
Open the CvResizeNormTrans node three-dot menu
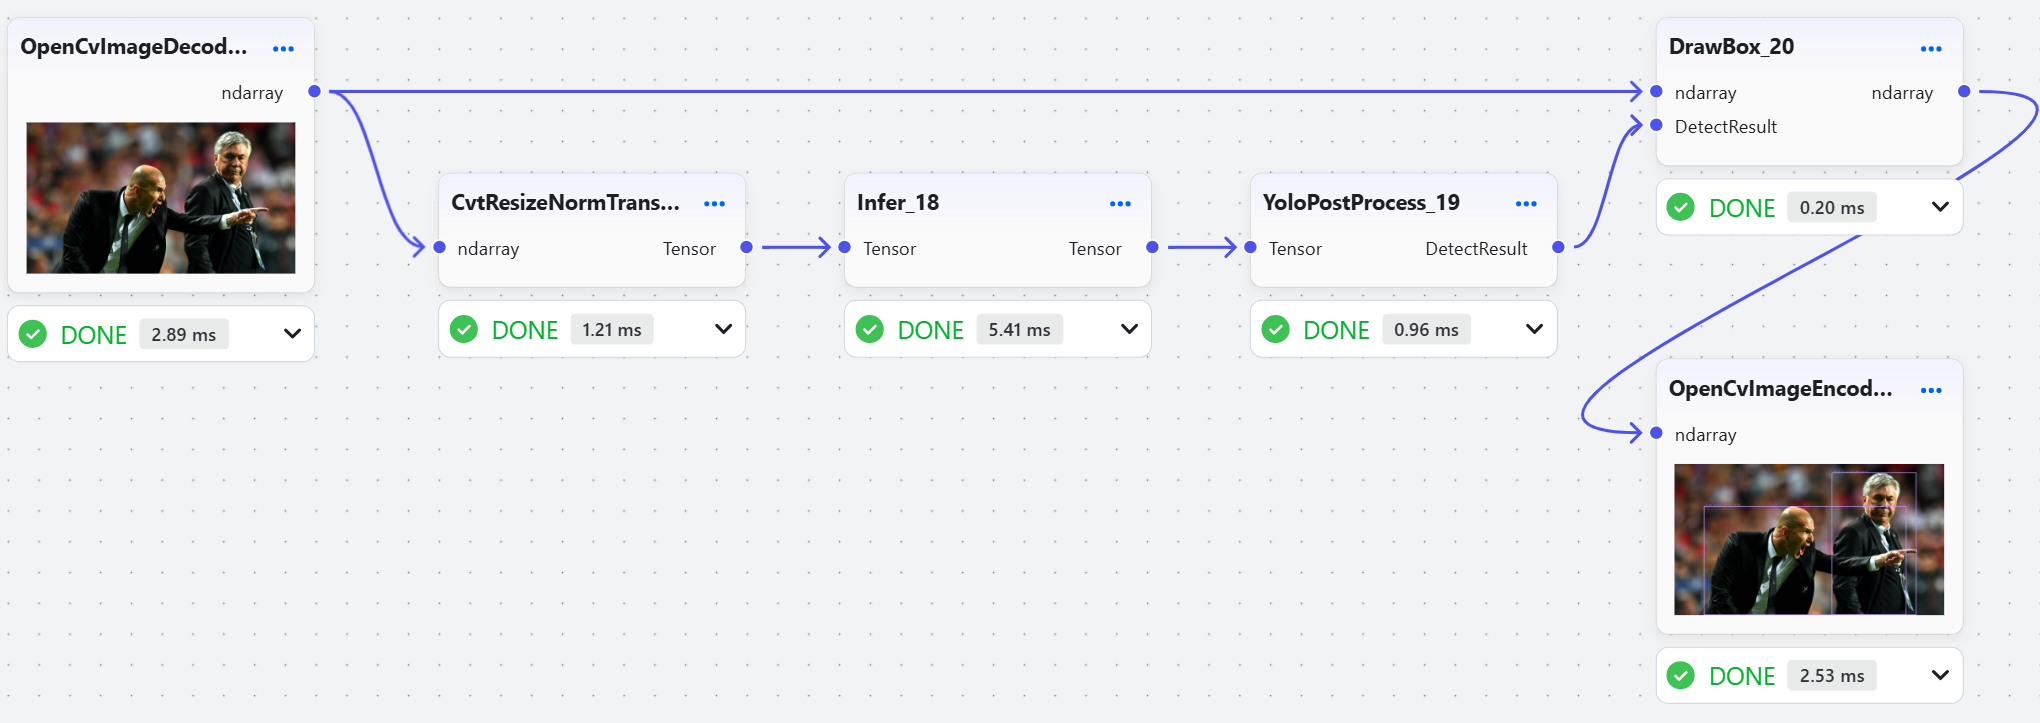pyautogui.click(x=714, y=204)
